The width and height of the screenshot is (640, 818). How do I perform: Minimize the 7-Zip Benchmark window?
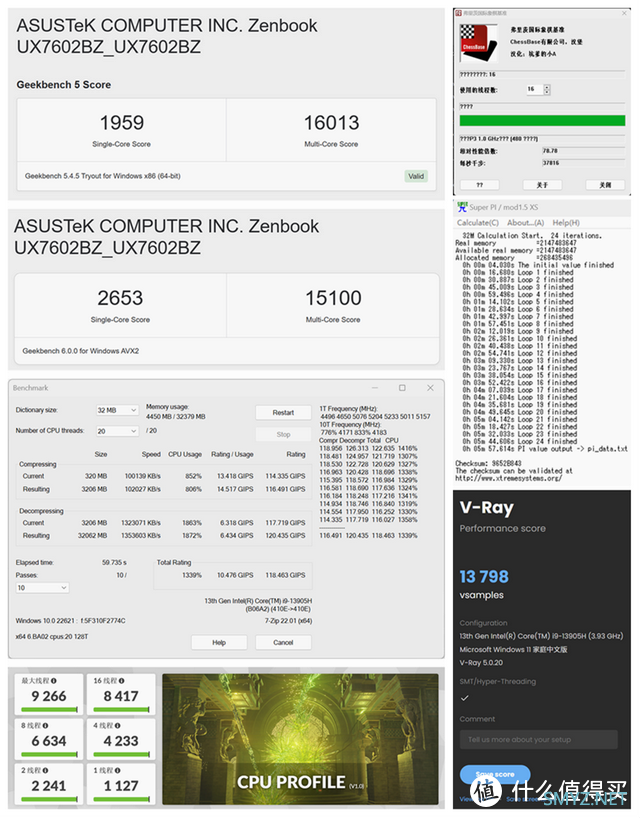tap(375, 388)
